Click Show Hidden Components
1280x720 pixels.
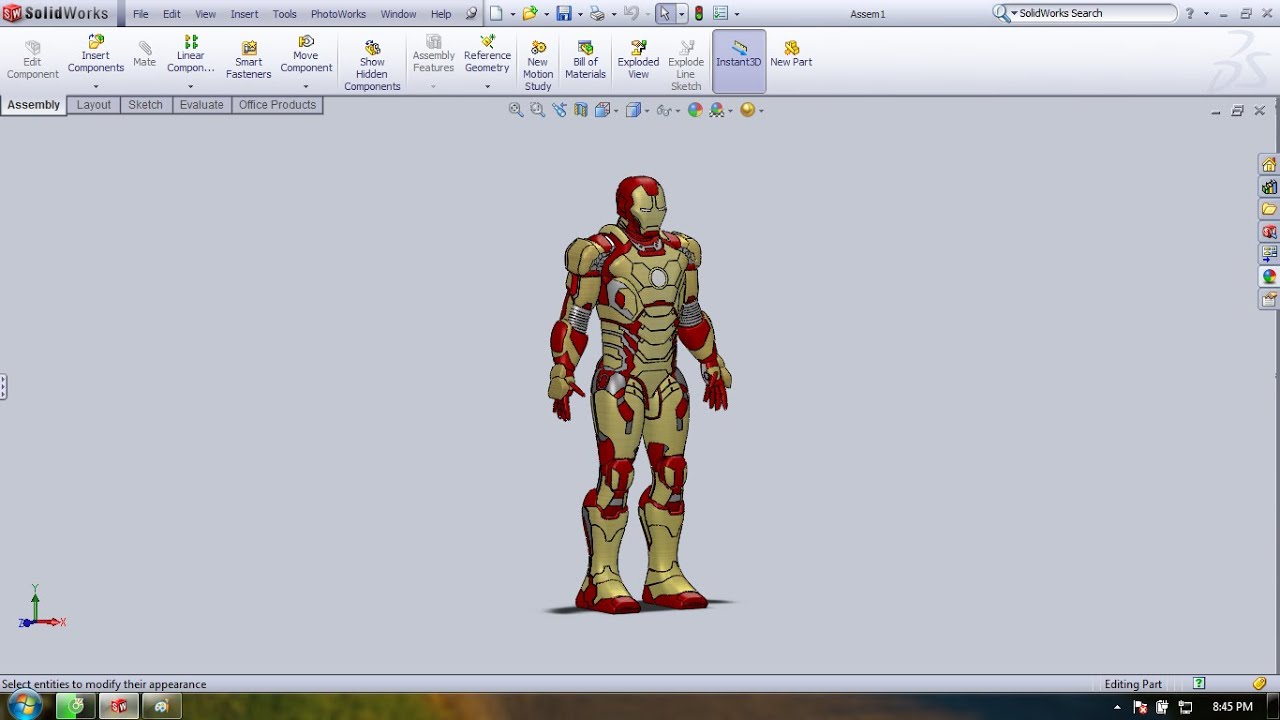pyautogui.click(x=372, y=67)
